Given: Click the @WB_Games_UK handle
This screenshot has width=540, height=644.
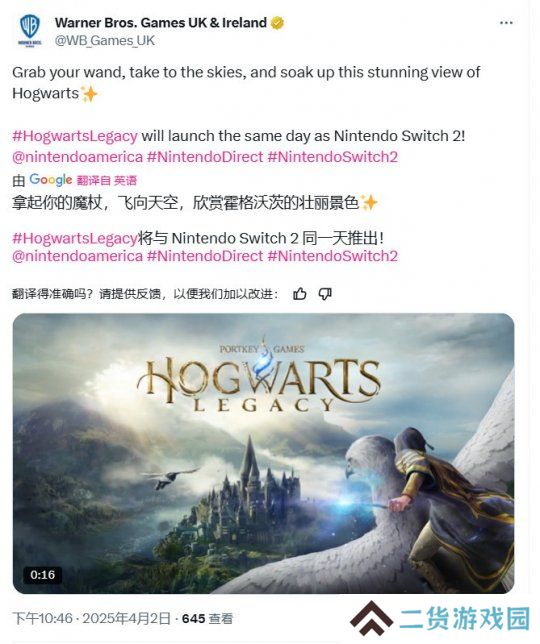Looking at the screenshot, I should pos(105,41).
